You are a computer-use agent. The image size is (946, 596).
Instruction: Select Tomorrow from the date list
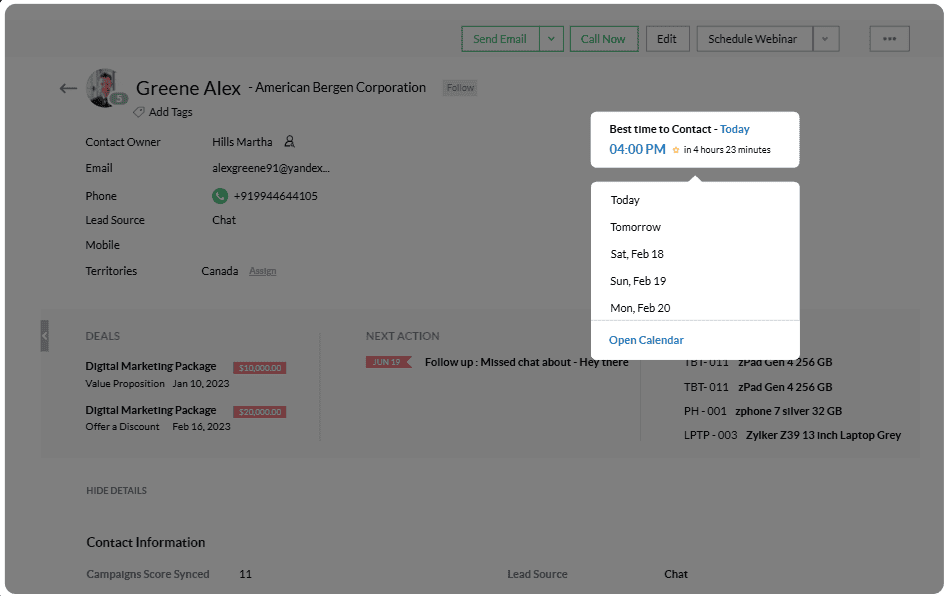click(635, 227)
